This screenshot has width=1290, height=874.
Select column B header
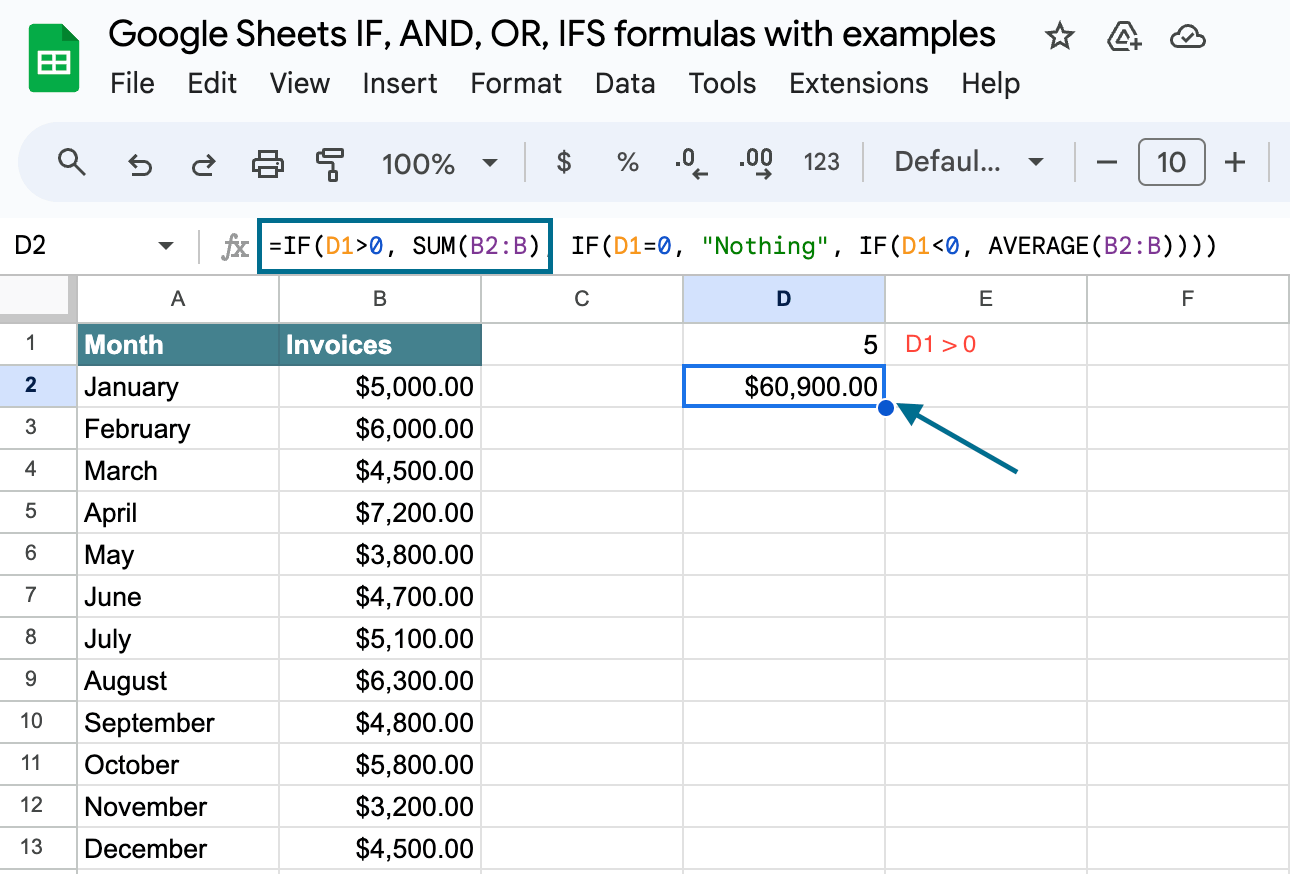pyautogui.click(x=380, y=298)
